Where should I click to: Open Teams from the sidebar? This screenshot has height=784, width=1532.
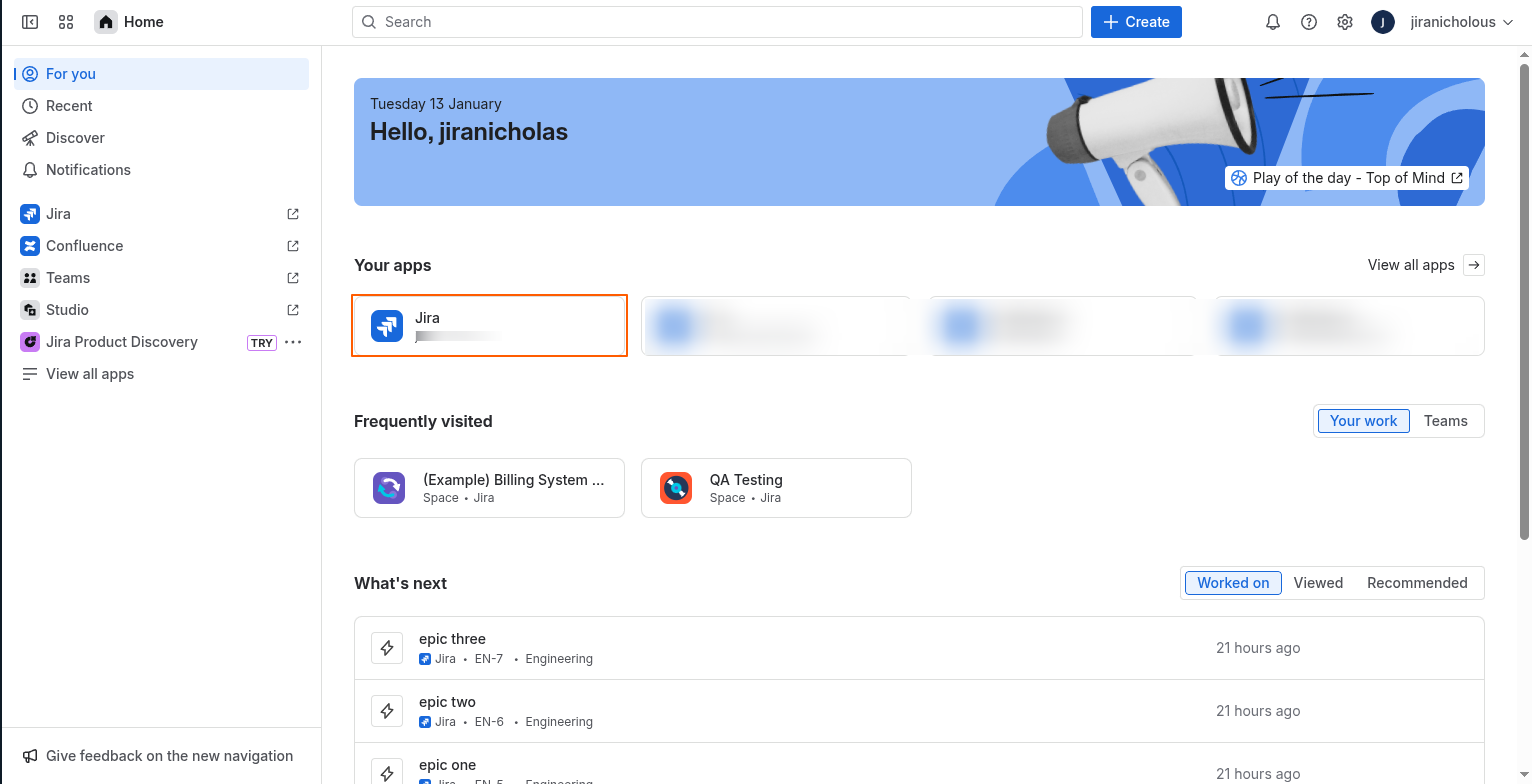tap(67, 277)
